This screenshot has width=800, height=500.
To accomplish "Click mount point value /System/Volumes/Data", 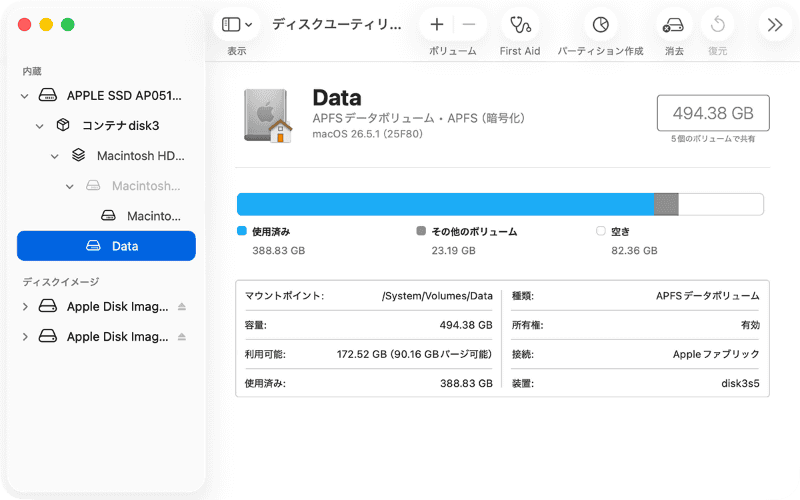I will coord(437,296).
